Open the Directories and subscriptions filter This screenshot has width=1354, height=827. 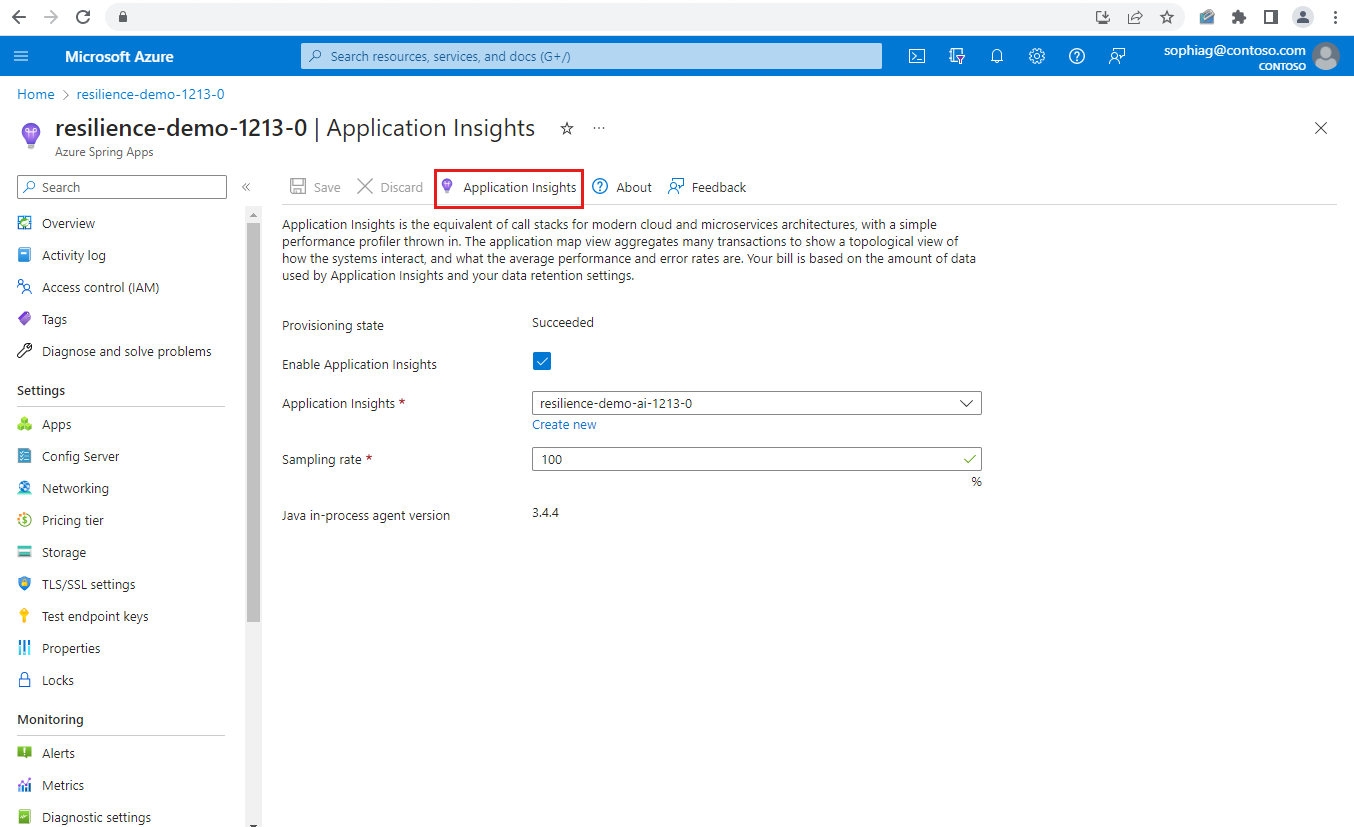957,56
